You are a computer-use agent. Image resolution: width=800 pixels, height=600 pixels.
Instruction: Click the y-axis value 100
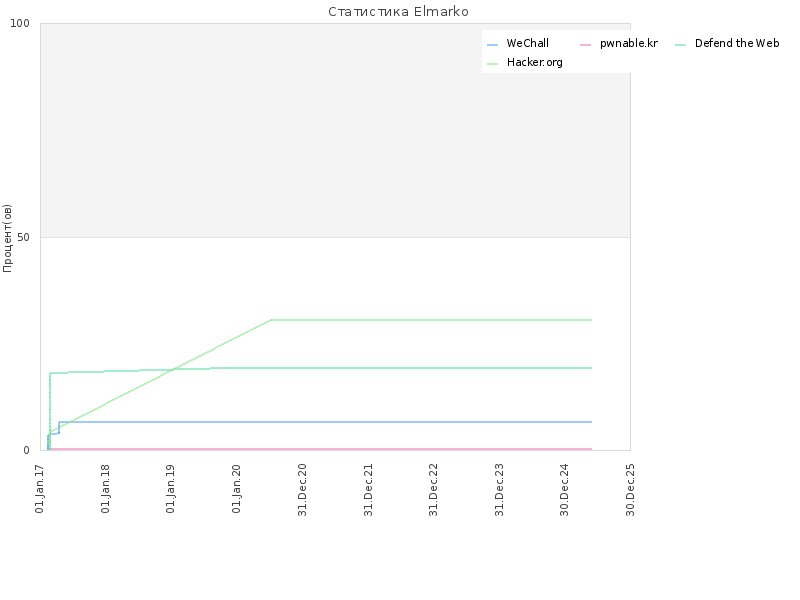click(x=20, y=23)
